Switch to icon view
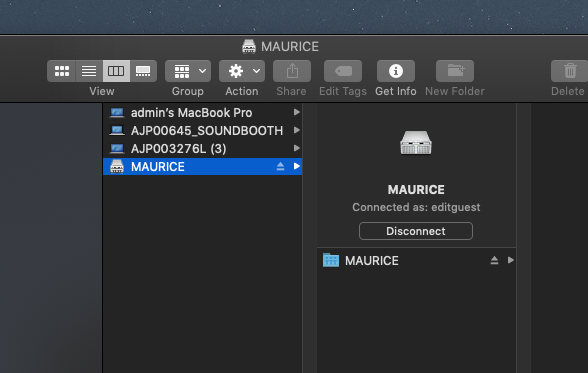Screen dimensions: 588x373 click(62, 71)
